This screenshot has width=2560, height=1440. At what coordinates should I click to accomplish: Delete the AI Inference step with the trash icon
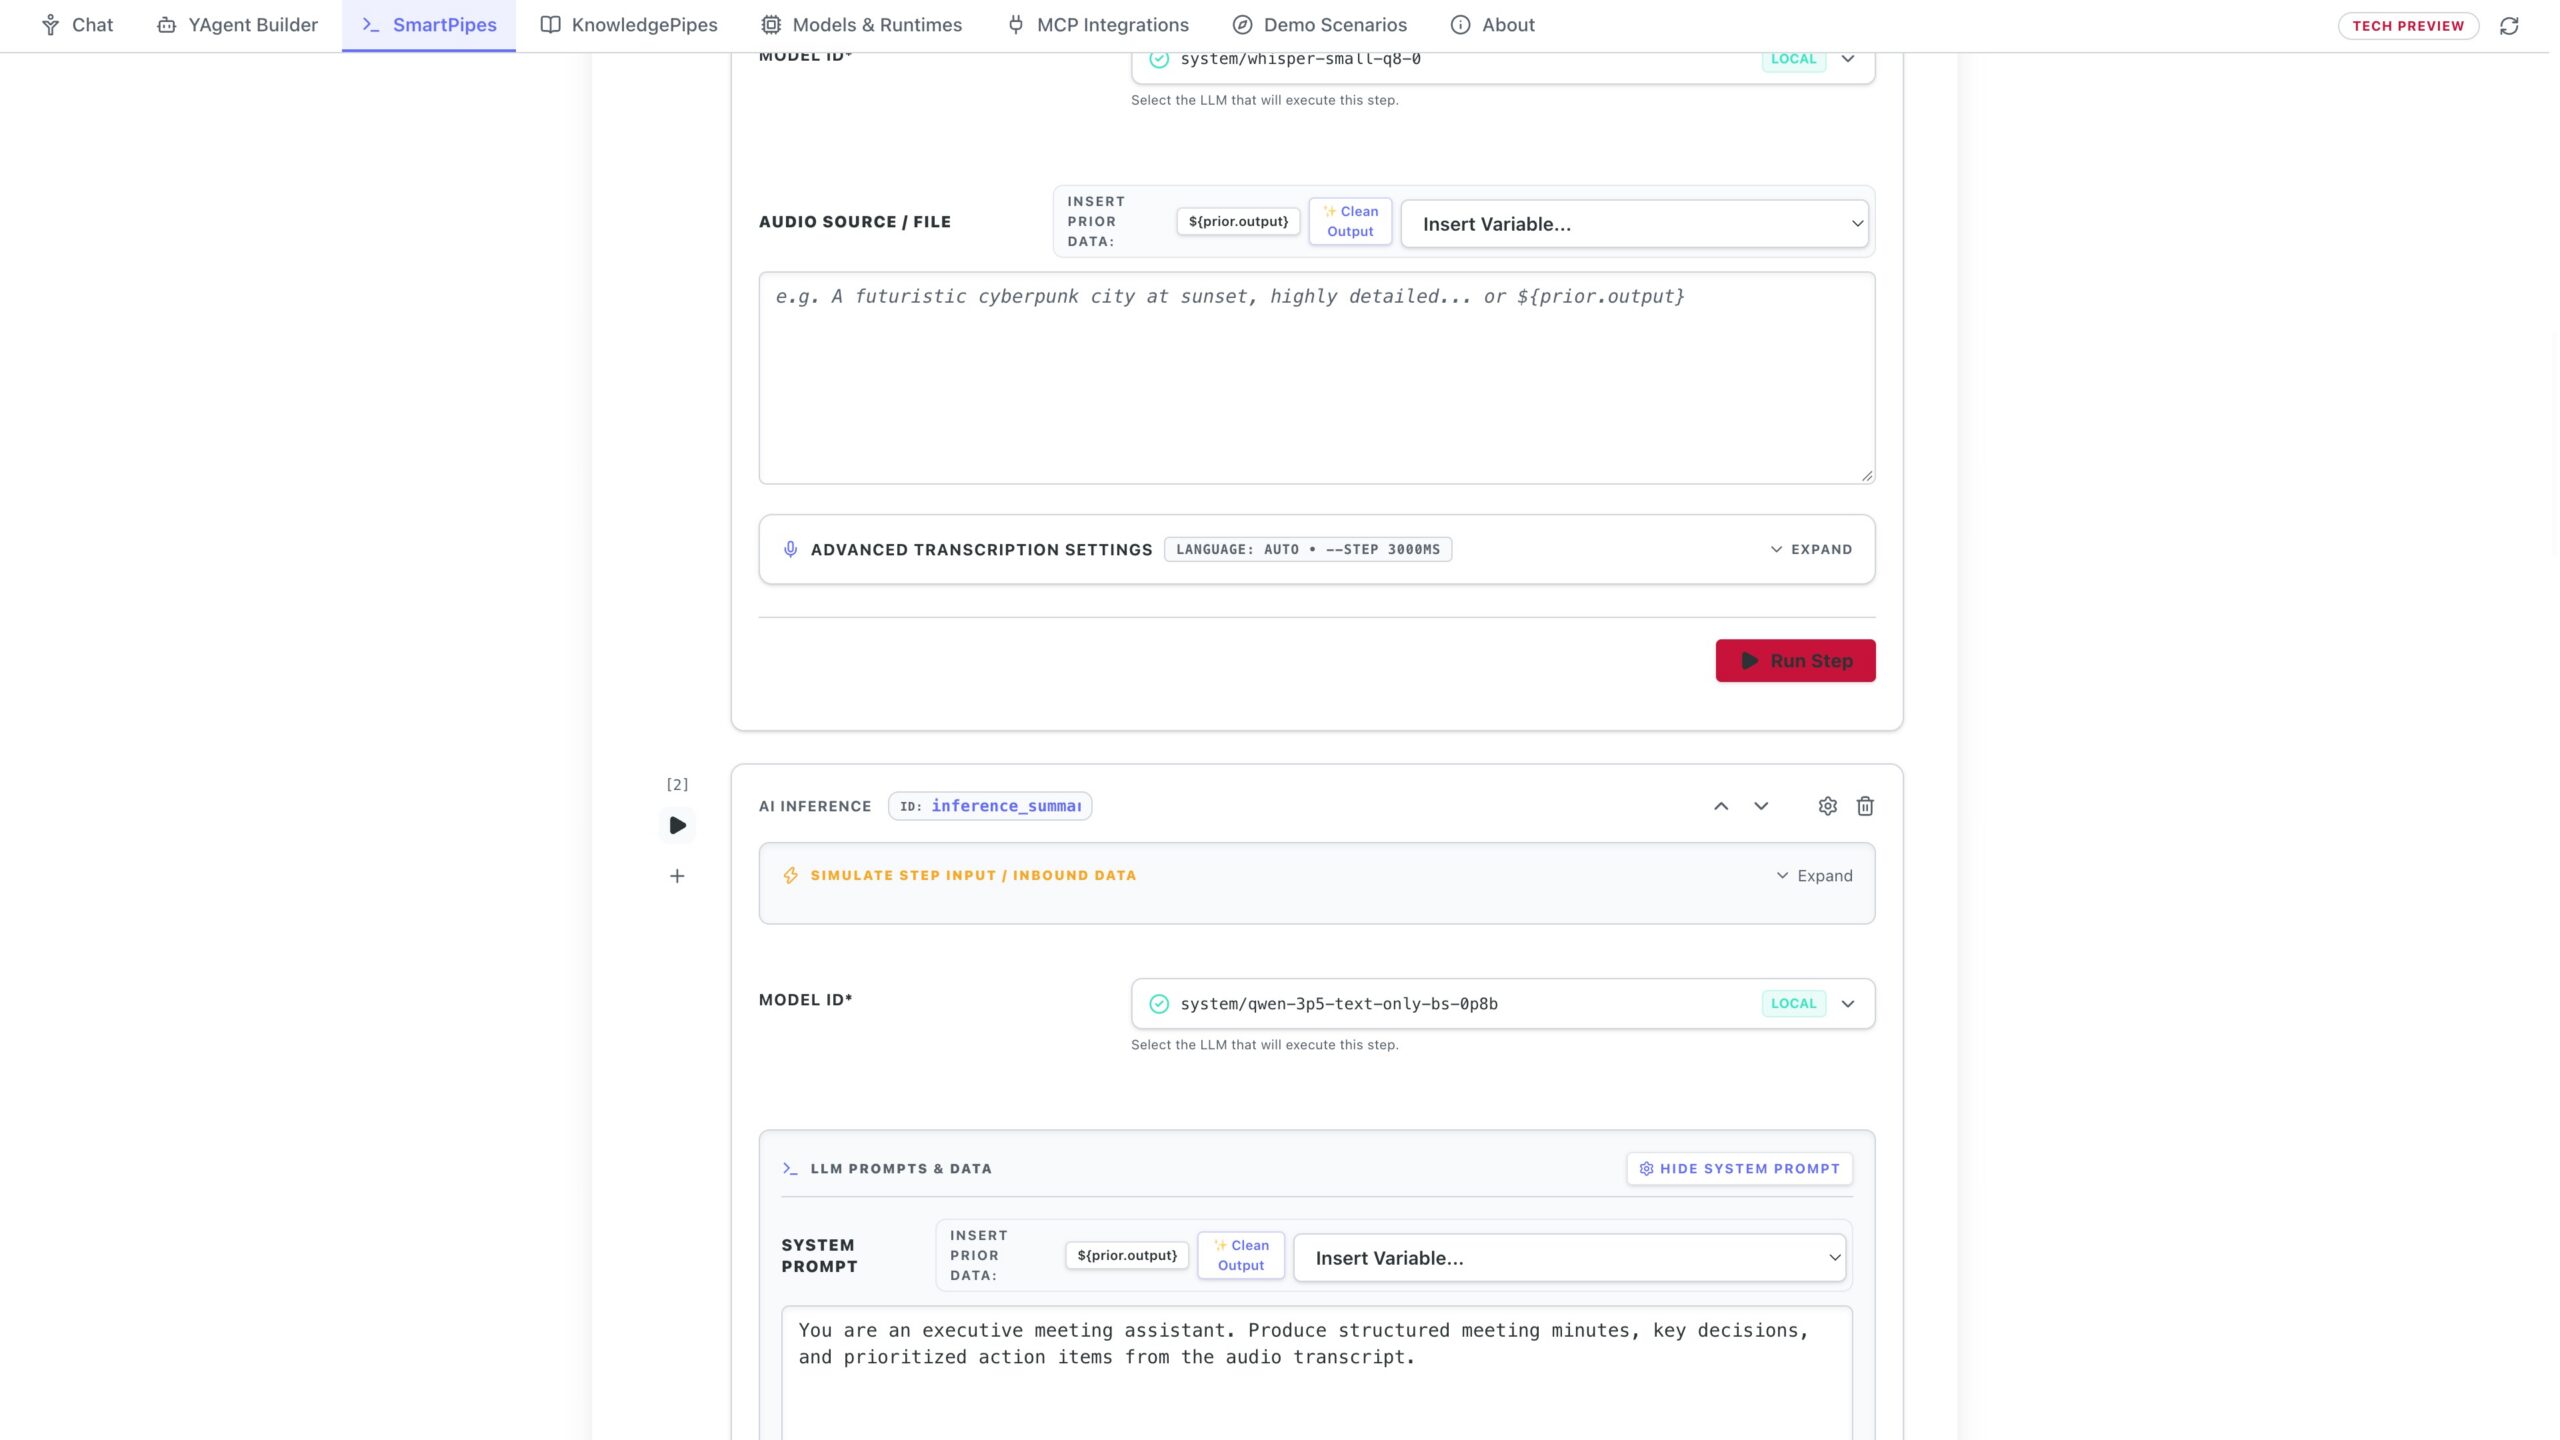[1865, 806]
